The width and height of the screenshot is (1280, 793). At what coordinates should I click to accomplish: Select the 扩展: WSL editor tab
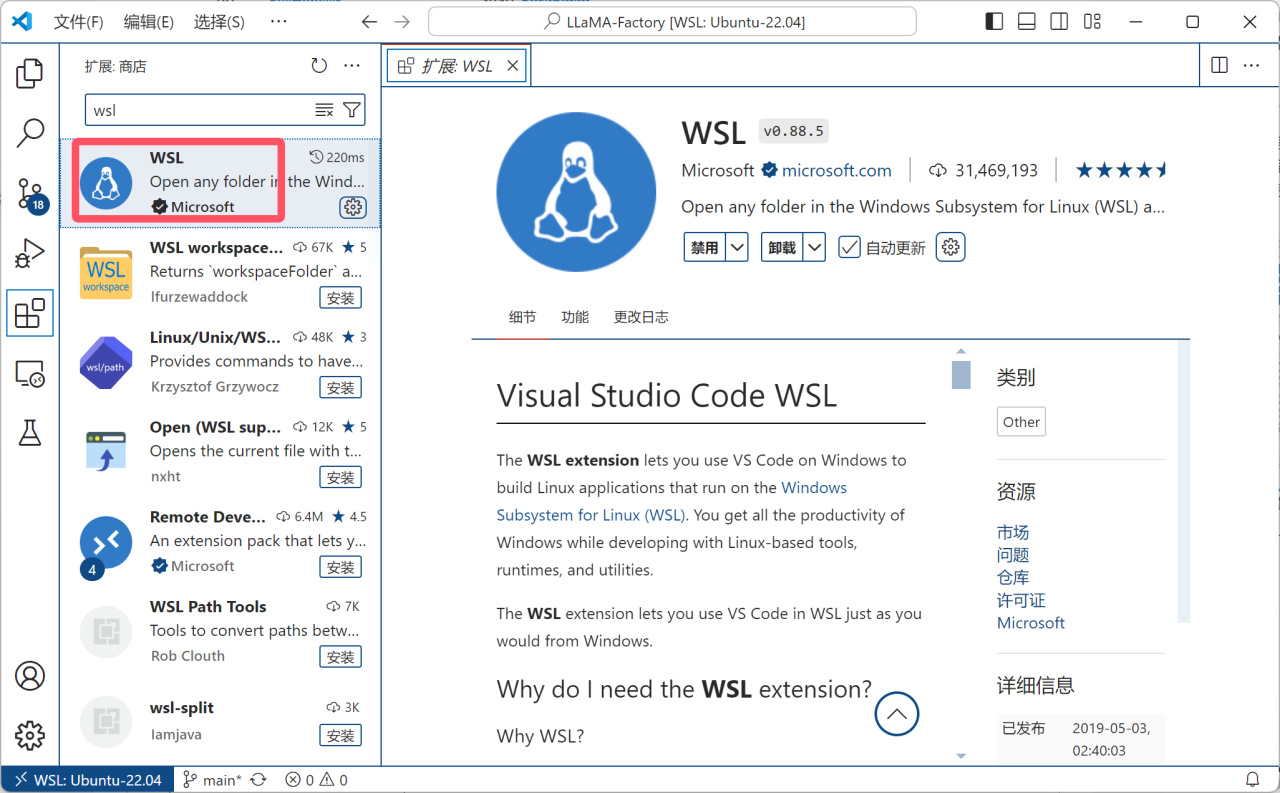coord(458,66)
